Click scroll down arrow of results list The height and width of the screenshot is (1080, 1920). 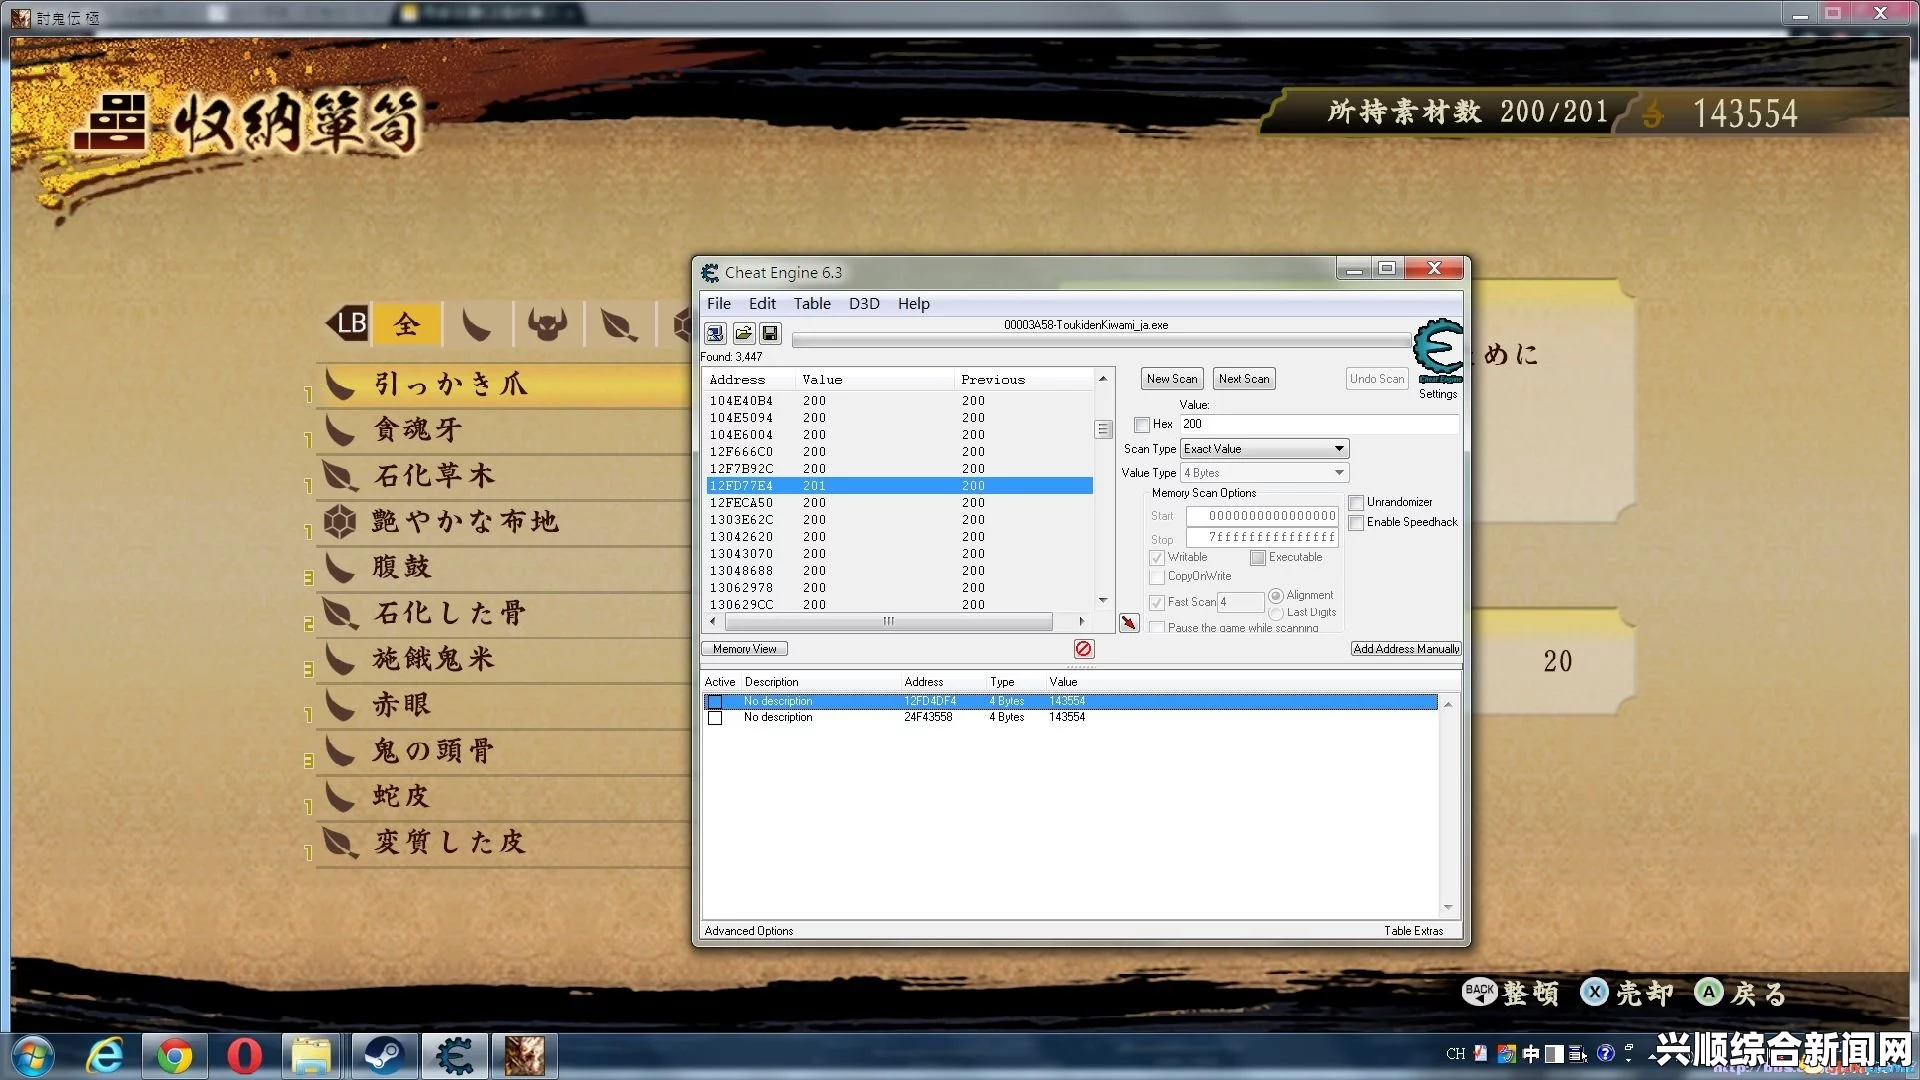coord(1103,601)
